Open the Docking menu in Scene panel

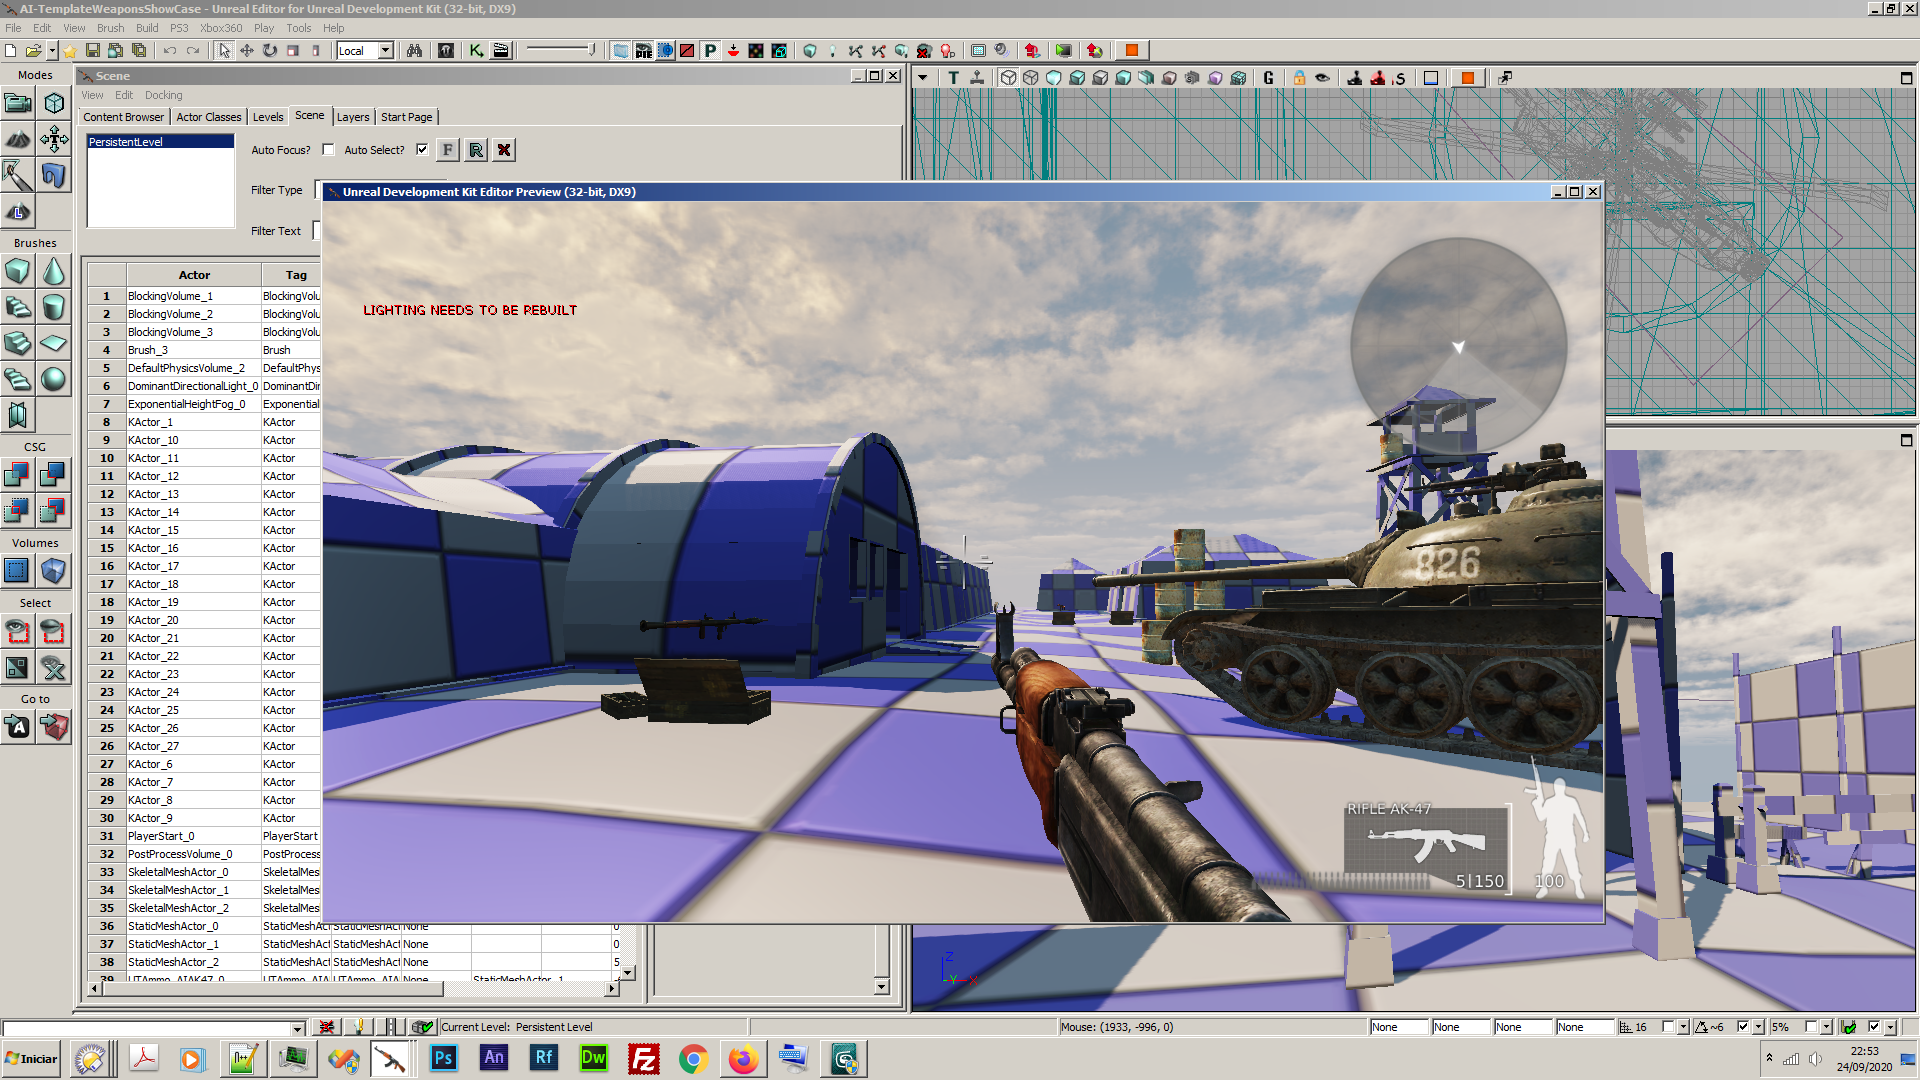coord(163,95)
